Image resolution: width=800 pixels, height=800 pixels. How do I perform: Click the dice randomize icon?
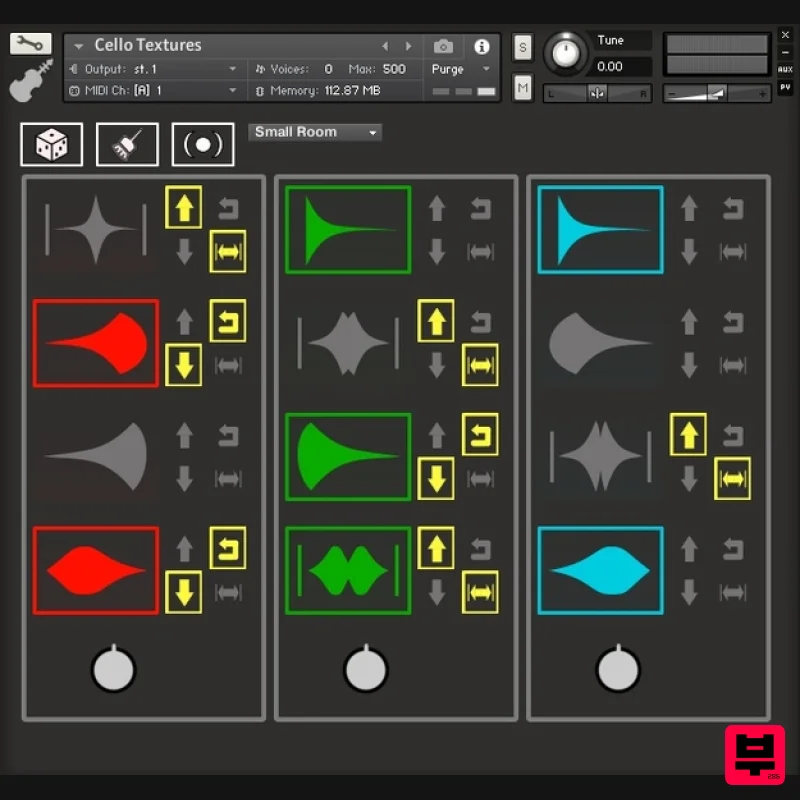[52, 145]
